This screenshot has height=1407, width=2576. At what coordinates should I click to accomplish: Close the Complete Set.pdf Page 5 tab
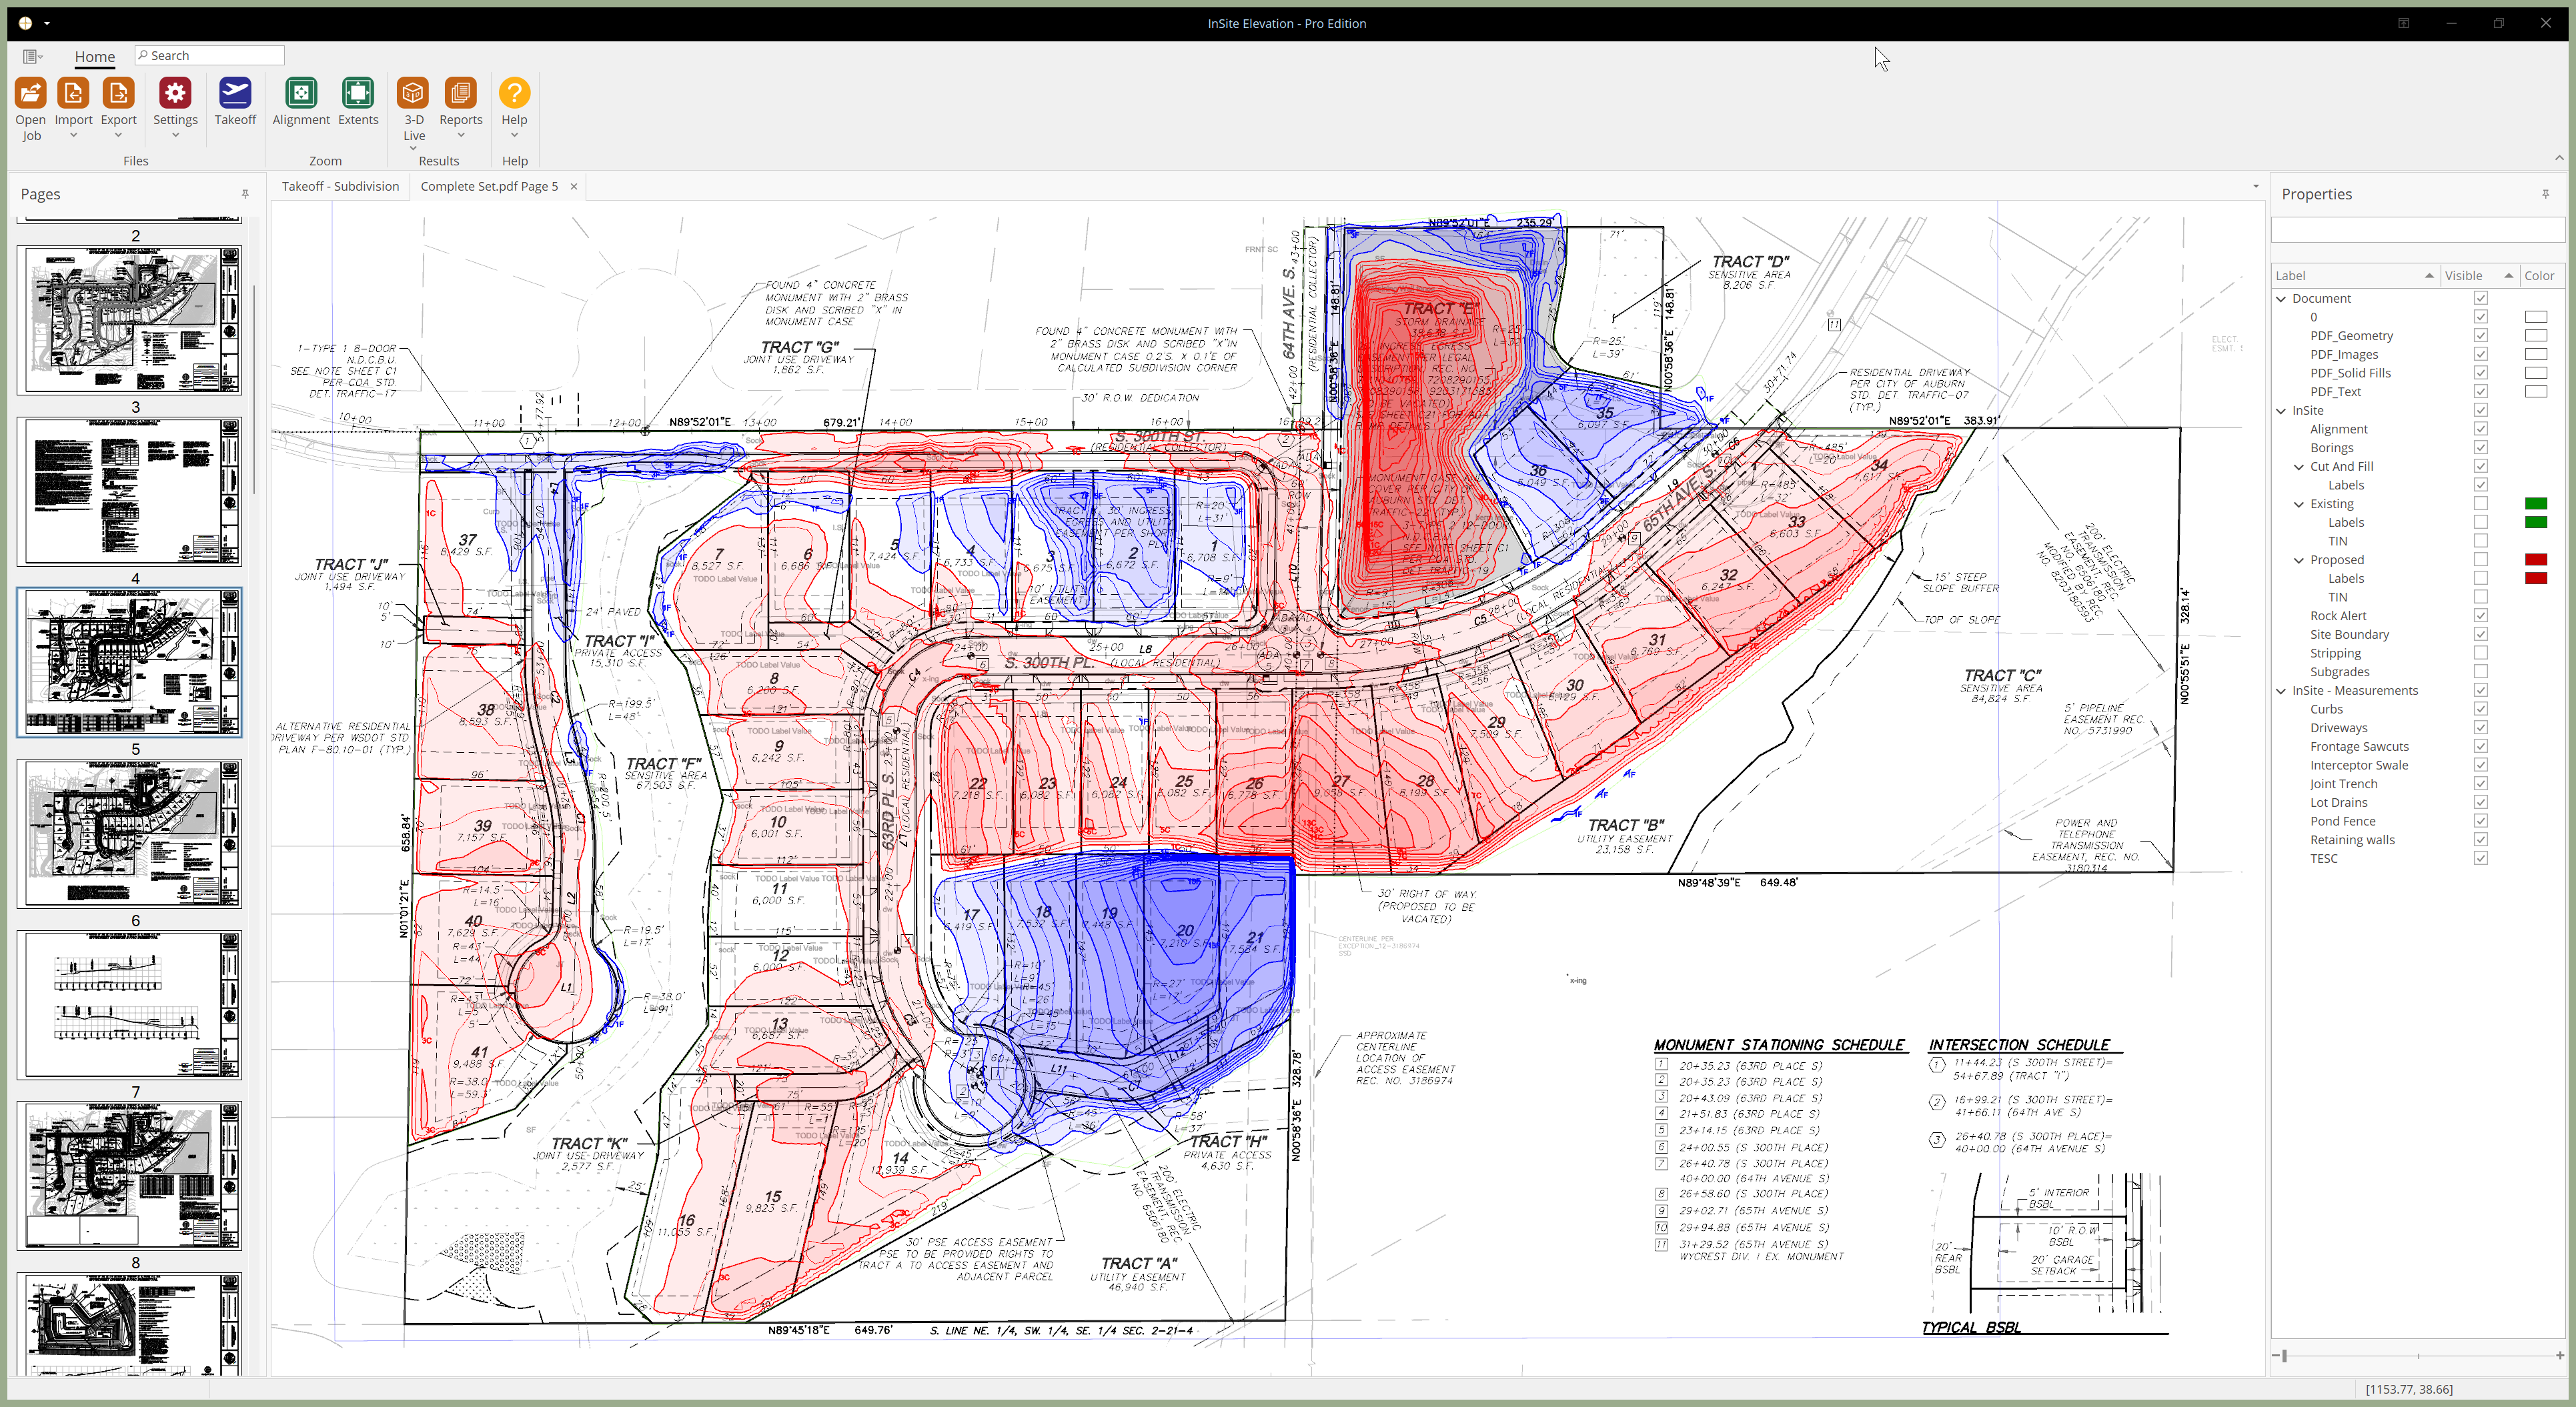[x=573, y=186]
